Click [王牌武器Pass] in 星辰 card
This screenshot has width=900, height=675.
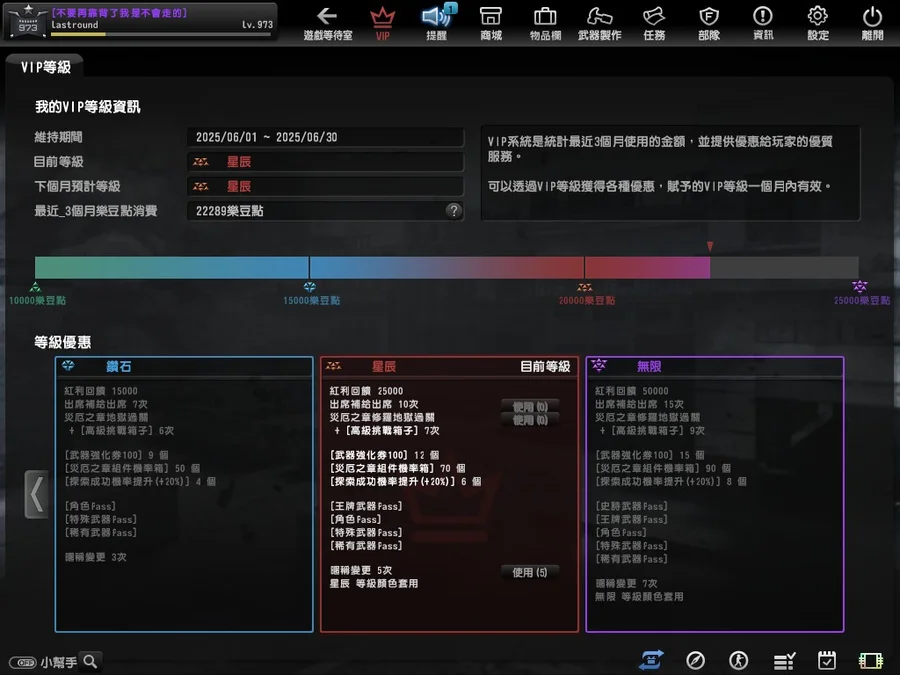[366, 506]
